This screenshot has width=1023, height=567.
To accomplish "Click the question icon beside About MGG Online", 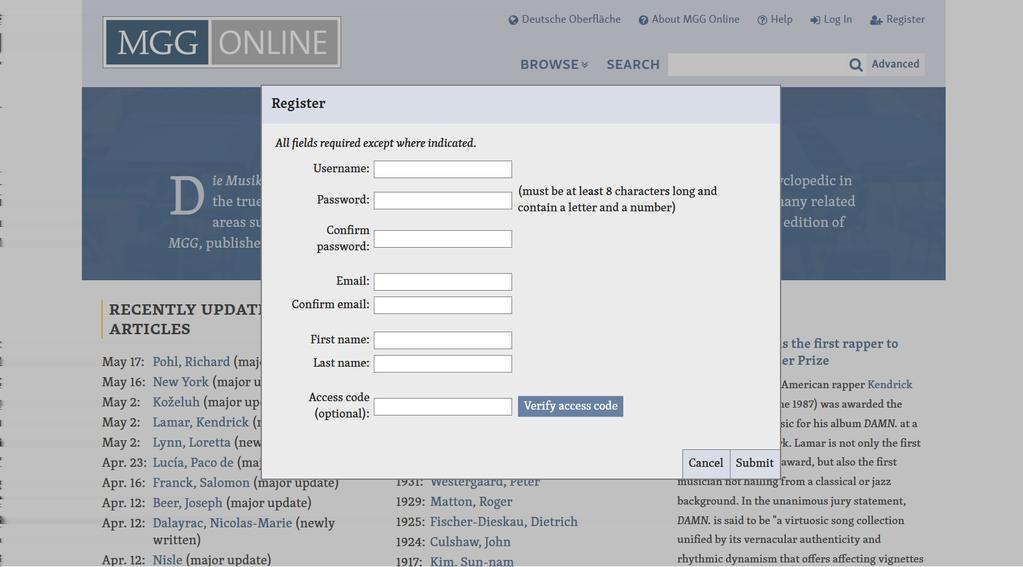I will pyautogui.click(x=643, y=20).
